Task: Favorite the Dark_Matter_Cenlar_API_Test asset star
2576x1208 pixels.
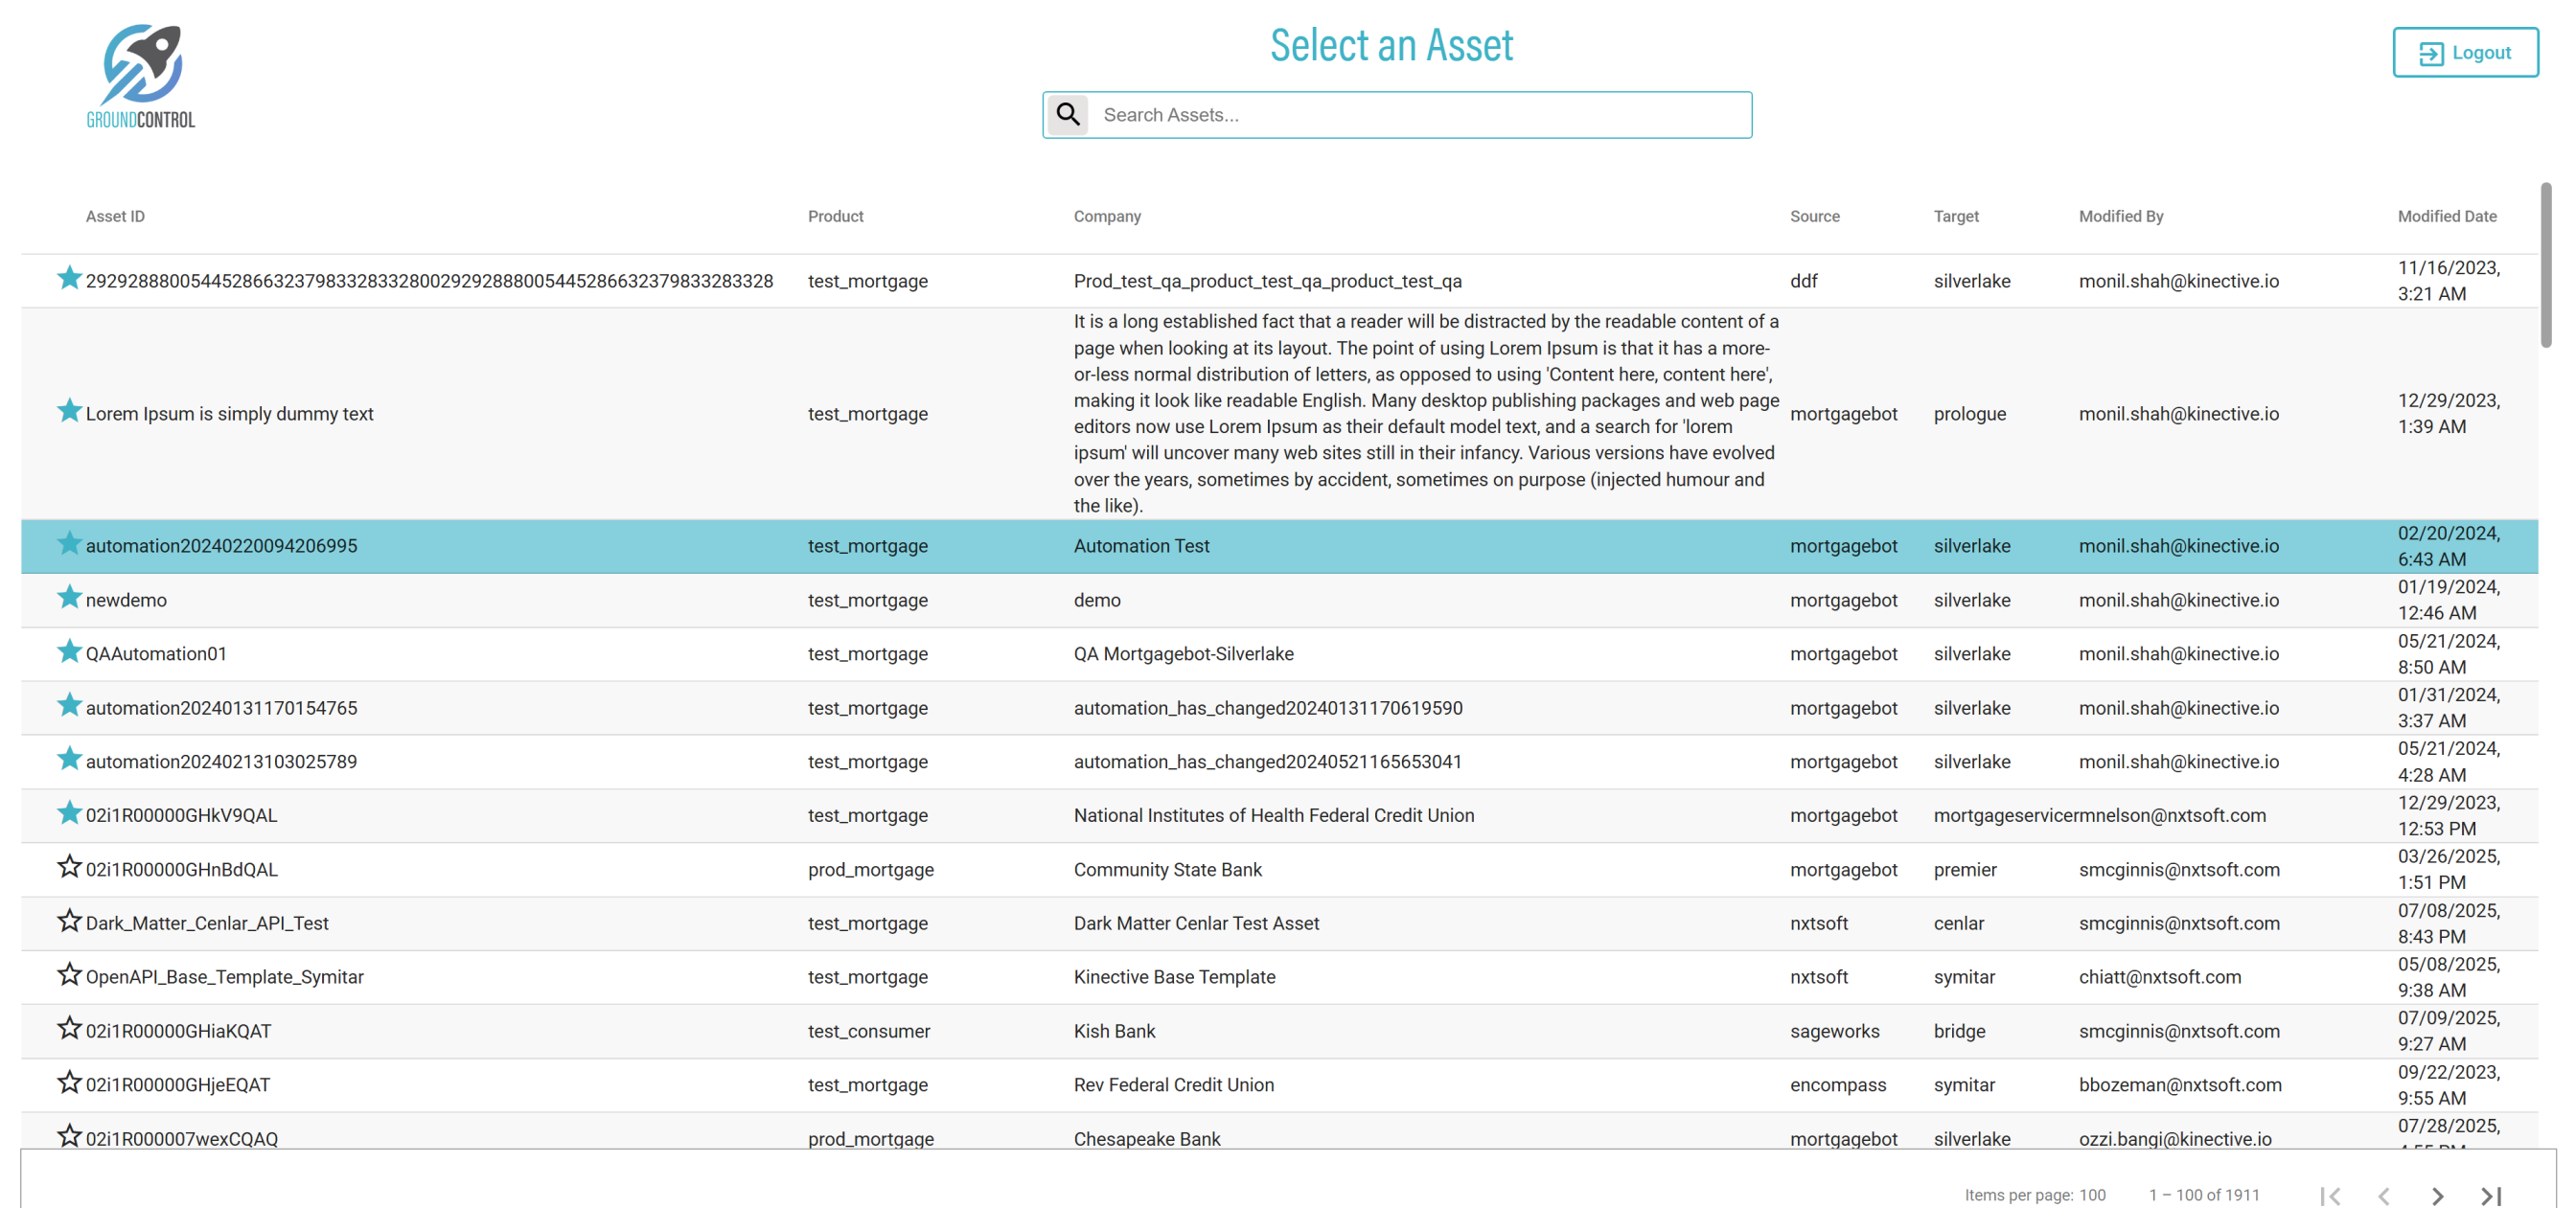Action: pyautogui.click(x=69, y=921)
